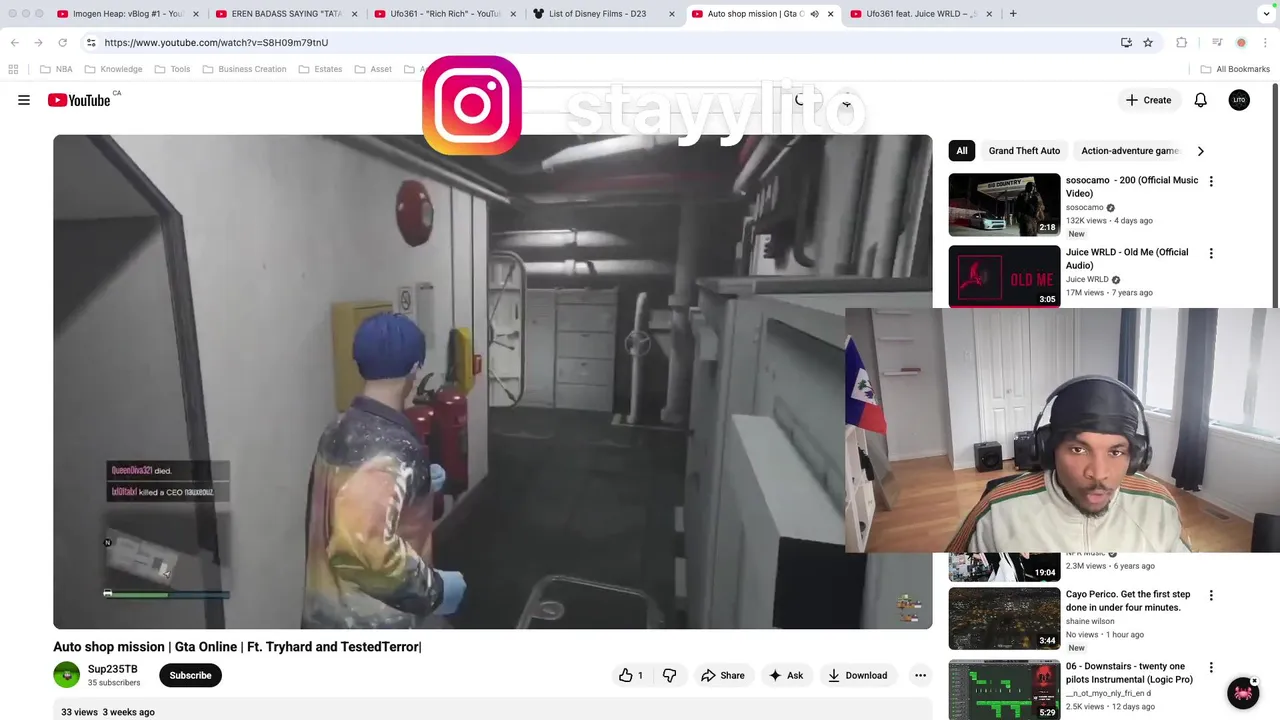This screenshot has height=720, width=1280.
Task: Open options menu for 06 Downstairs video
Action: coord(1211,667)
